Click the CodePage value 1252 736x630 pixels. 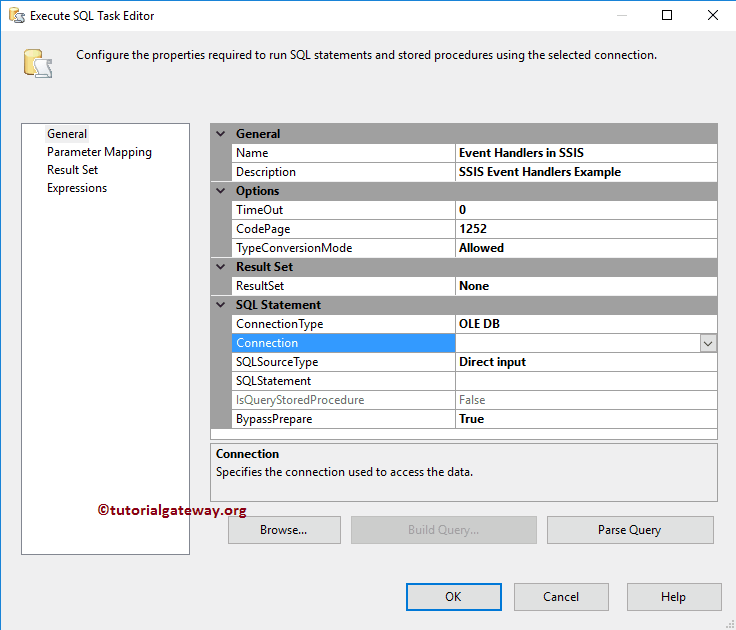[586, 229]
